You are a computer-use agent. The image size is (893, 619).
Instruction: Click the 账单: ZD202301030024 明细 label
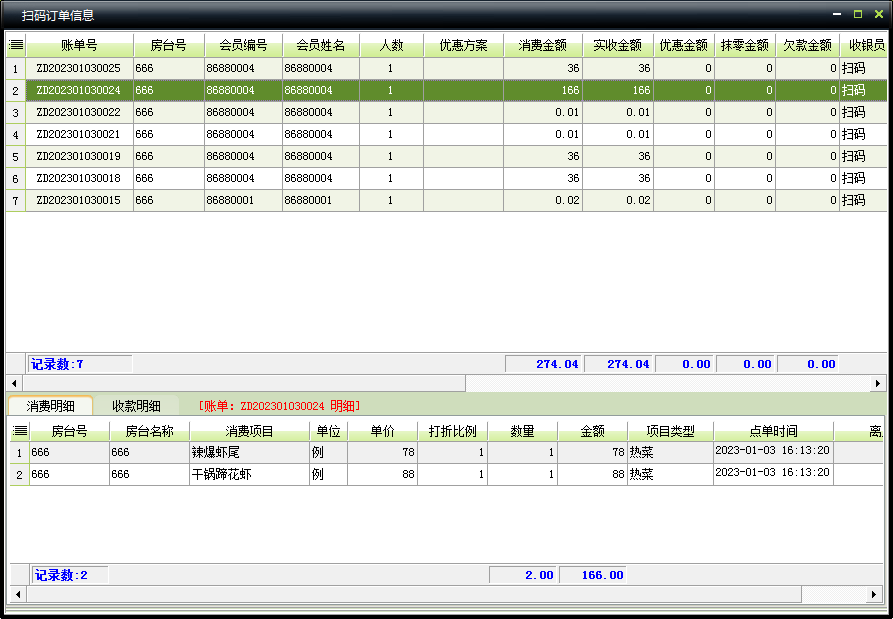coord(279,406)
